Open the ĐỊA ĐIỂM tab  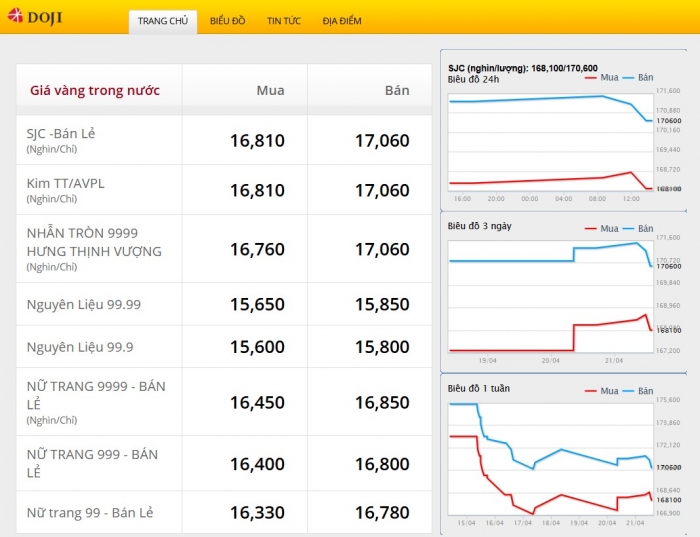point(342,21)
